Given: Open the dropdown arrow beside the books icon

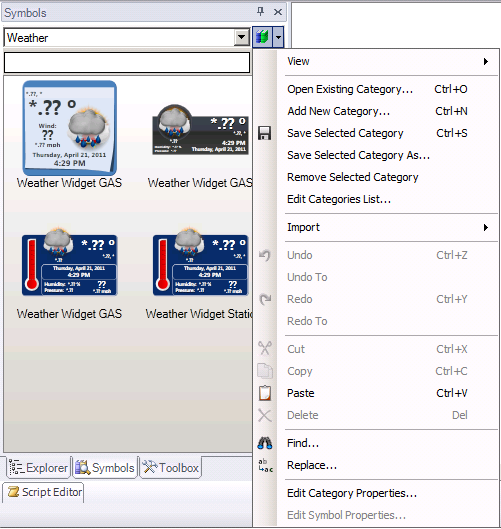Looking at the screenshot, I should tap(278, 37).
